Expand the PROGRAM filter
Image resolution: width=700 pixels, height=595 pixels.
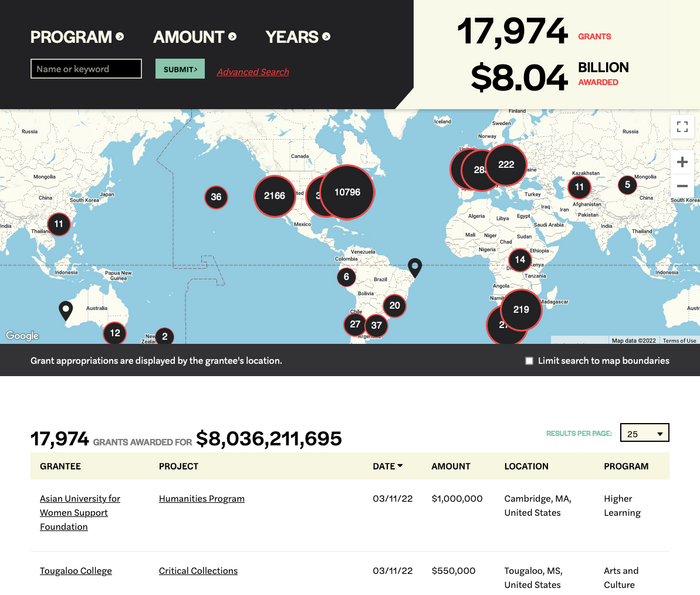tap(77, 37)
